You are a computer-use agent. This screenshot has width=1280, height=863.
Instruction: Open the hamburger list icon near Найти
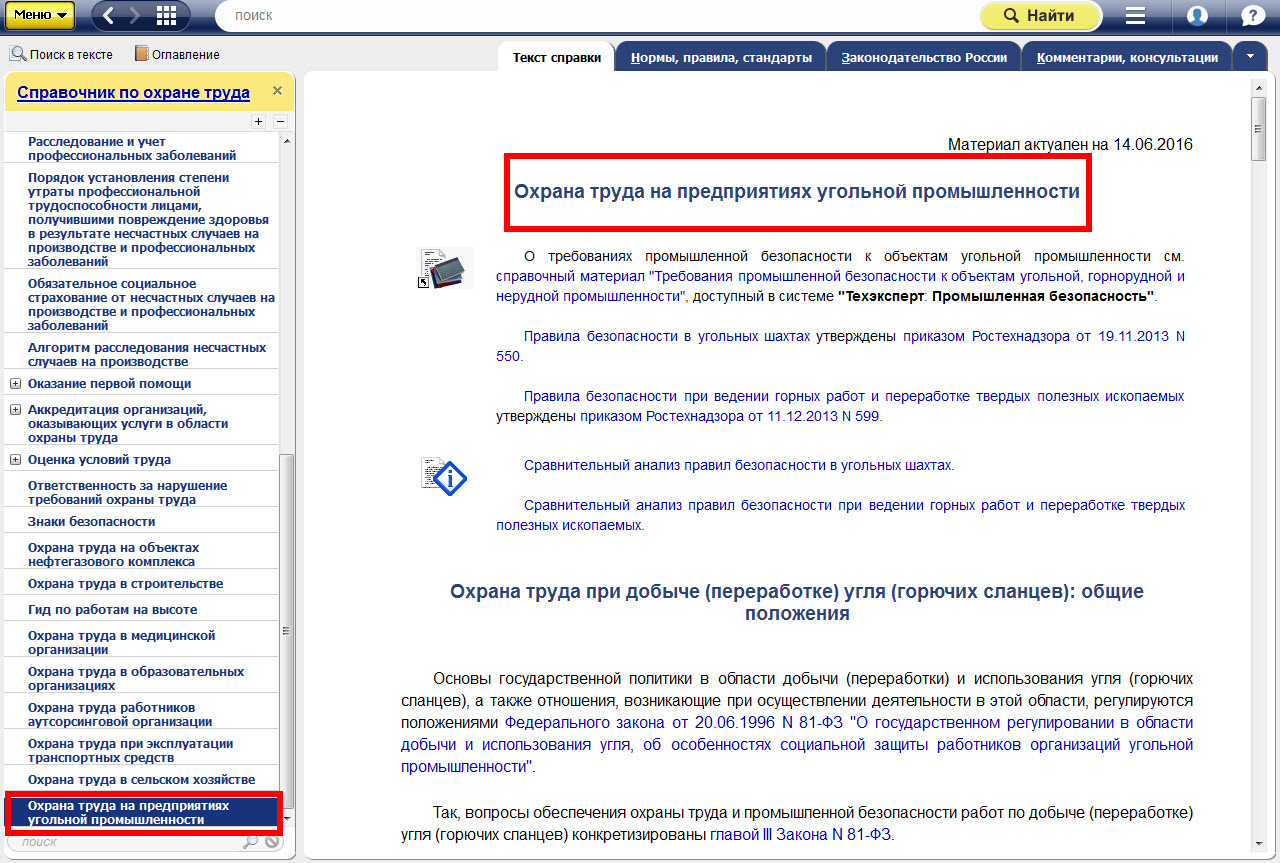1135,16
